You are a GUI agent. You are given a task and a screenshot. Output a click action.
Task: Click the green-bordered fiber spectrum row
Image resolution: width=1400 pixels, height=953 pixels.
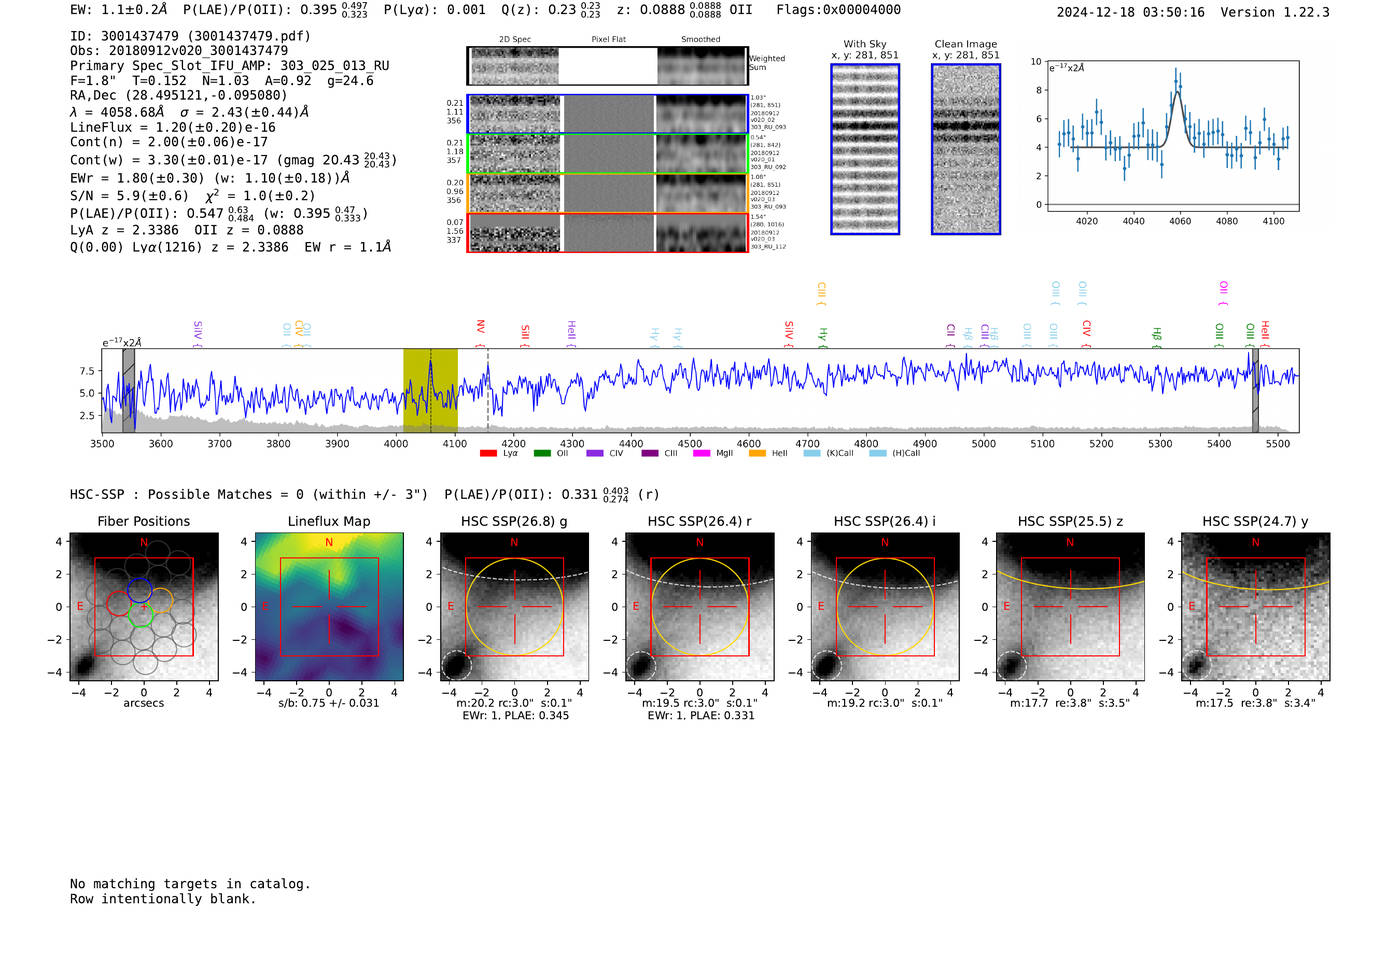[x=607, y=154]
